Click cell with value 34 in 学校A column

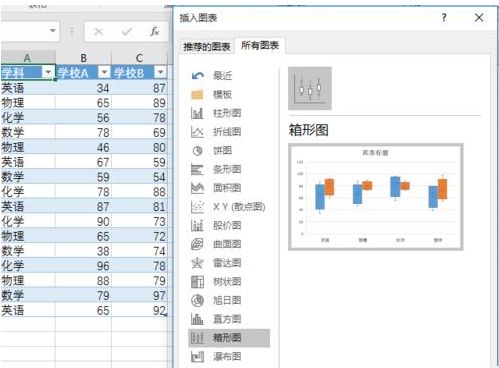pyautogui.click(x=83, y=88)
